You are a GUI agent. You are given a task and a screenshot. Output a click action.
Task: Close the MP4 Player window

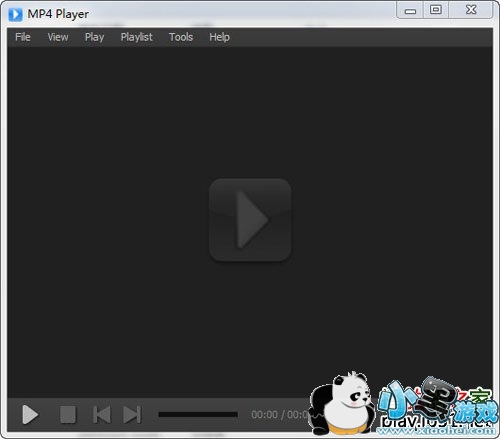(x=471, y=10)
